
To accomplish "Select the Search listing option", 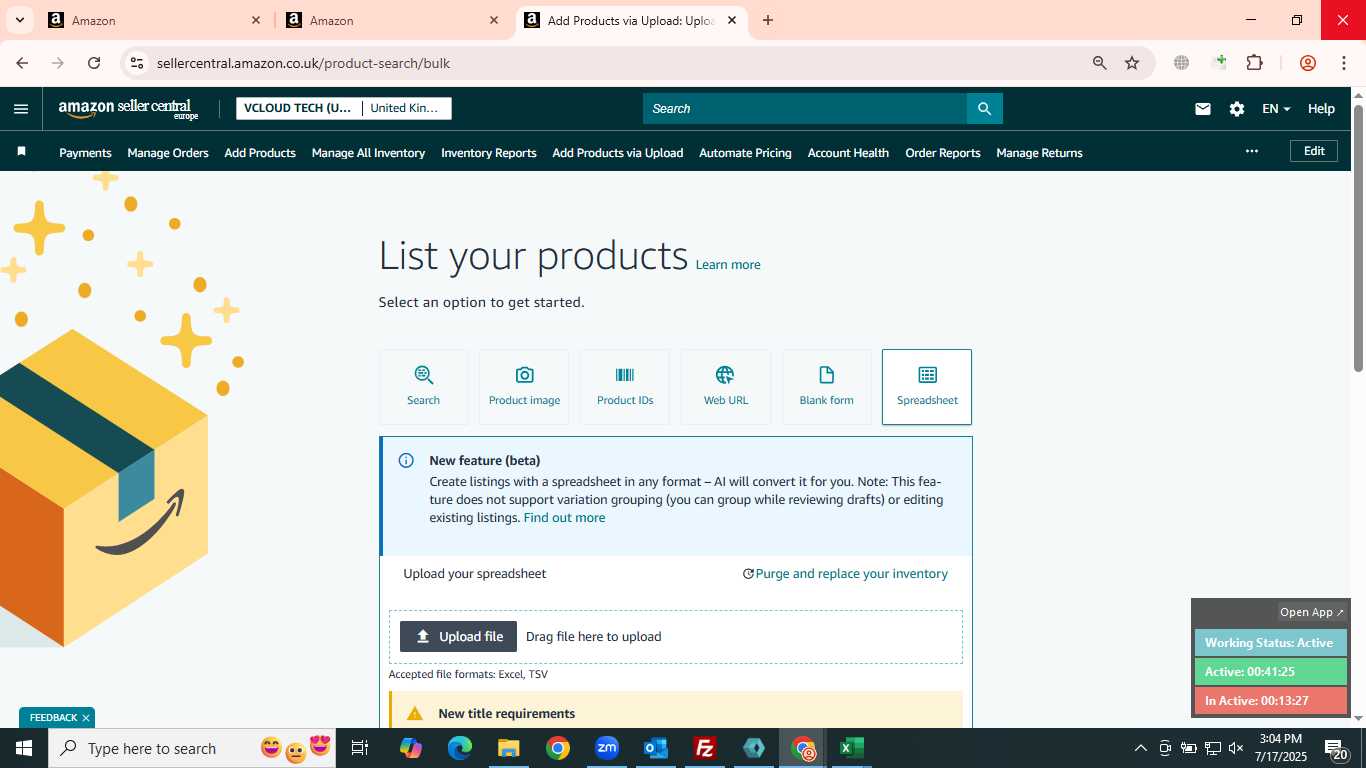I will [x=424, y=387].
